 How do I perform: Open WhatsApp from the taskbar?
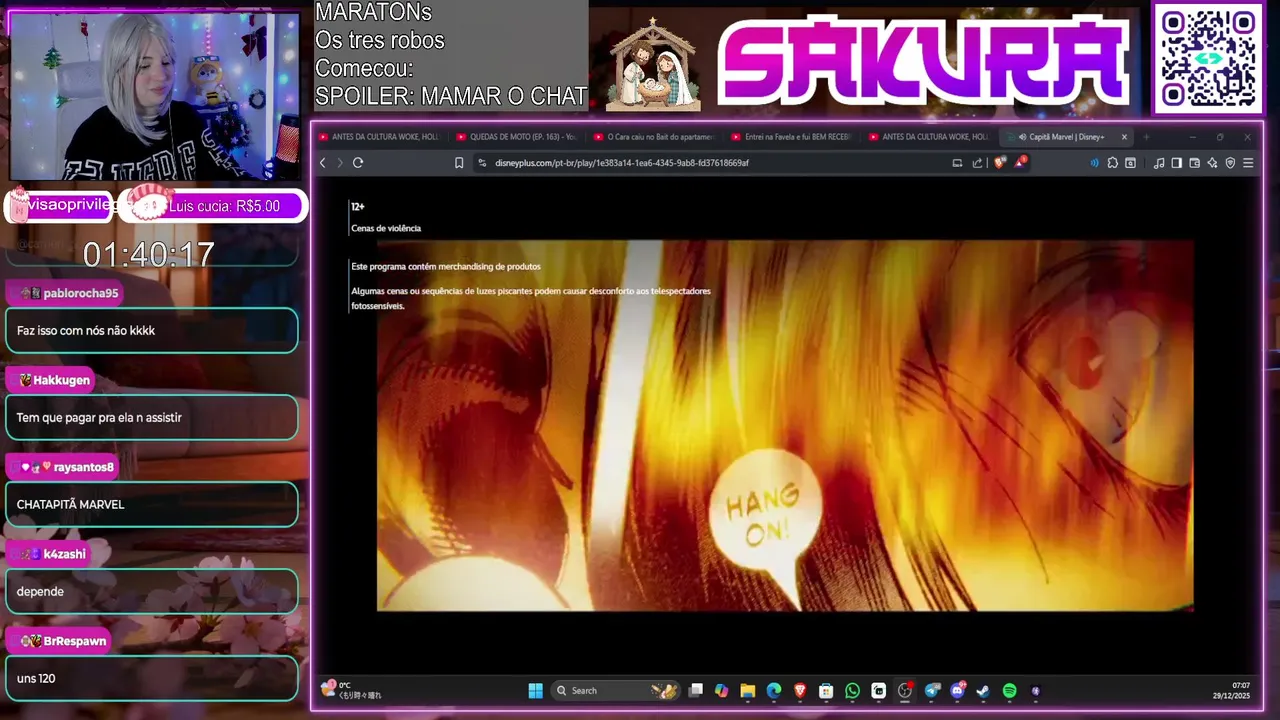click(x=852, y=690)
